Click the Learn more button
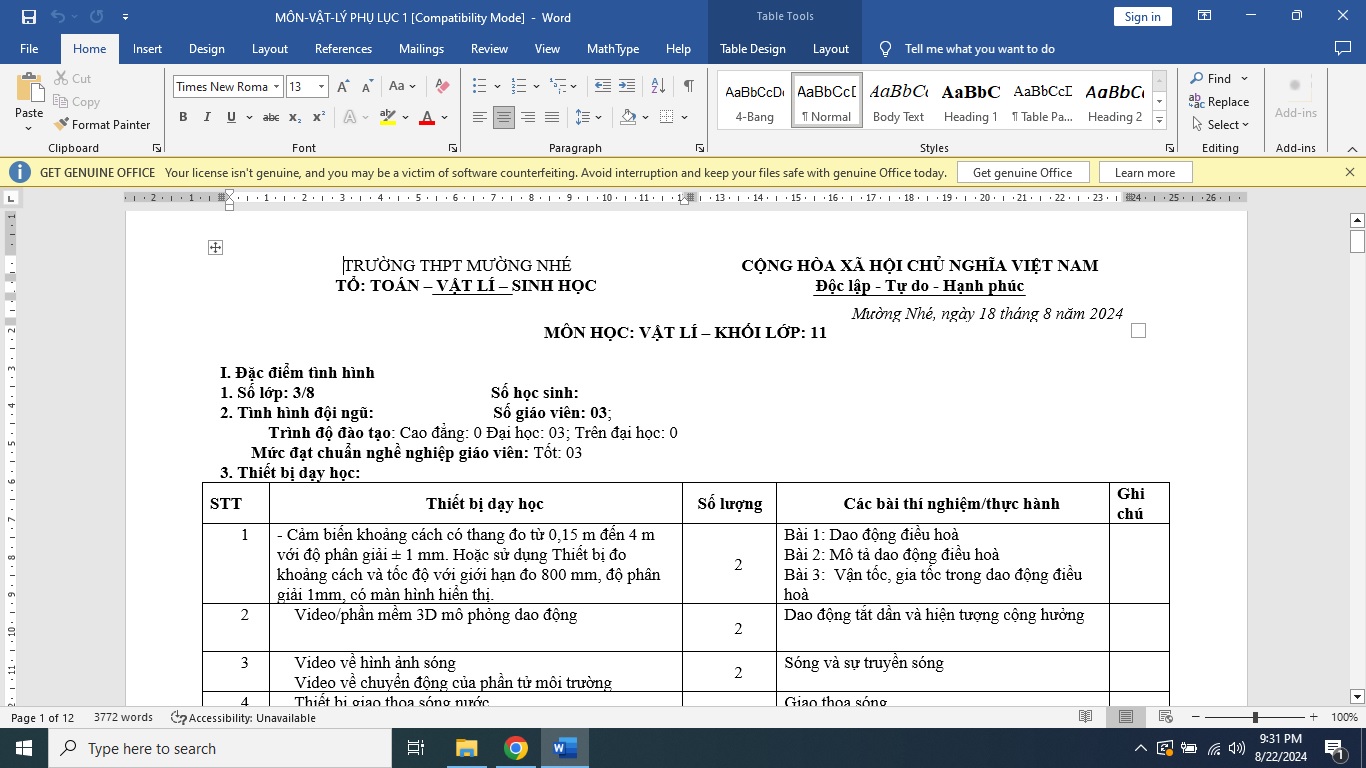Image resolution: width=1366 pixels, height=768 pixels. (1145, 172)
